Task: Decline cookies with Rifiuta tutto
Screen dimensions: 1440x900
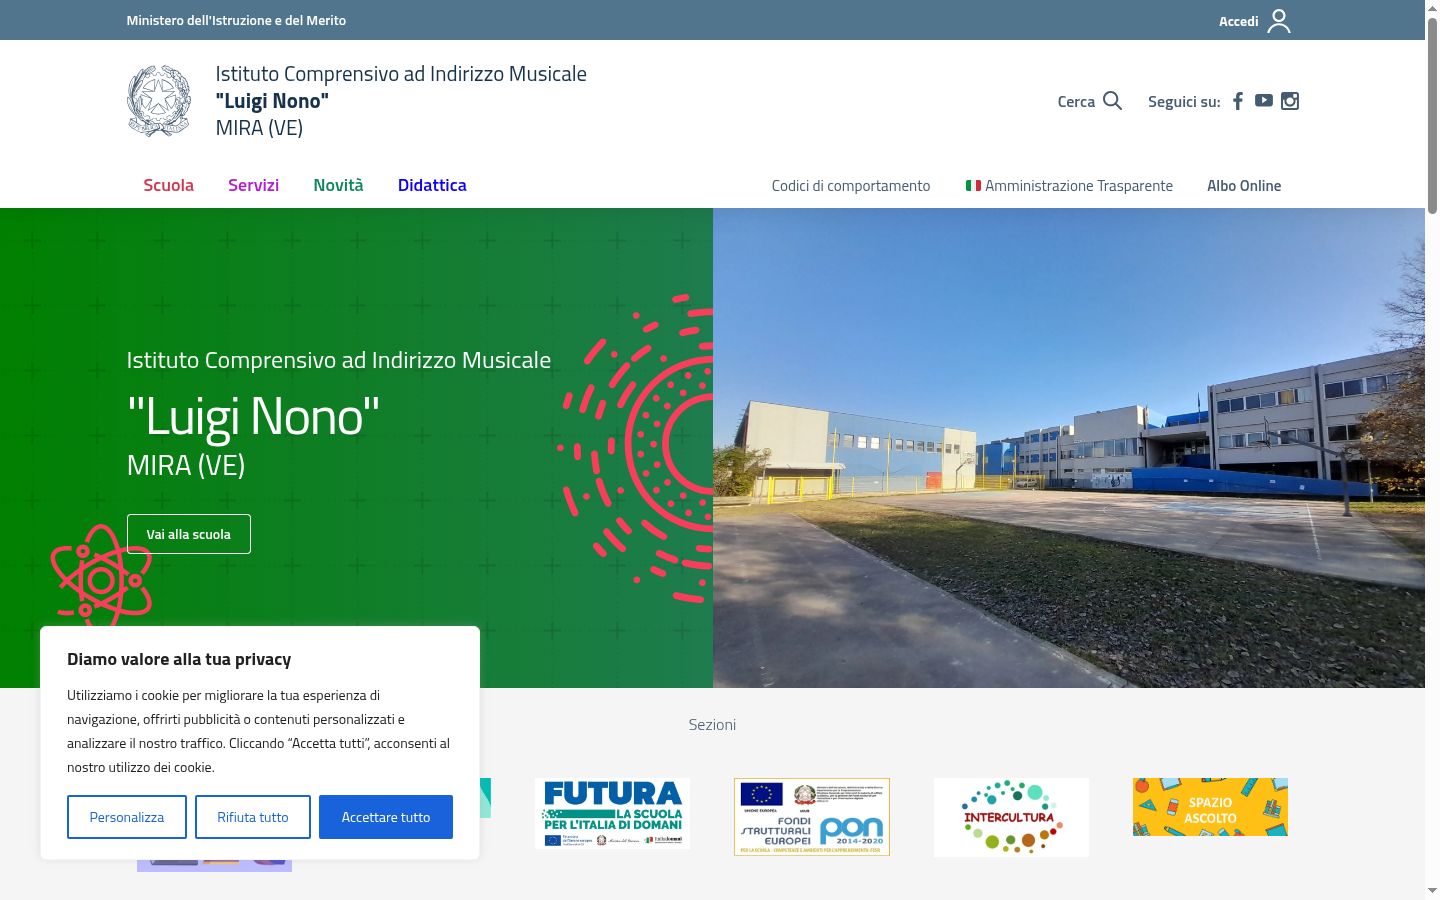Action: coord(253,817)
